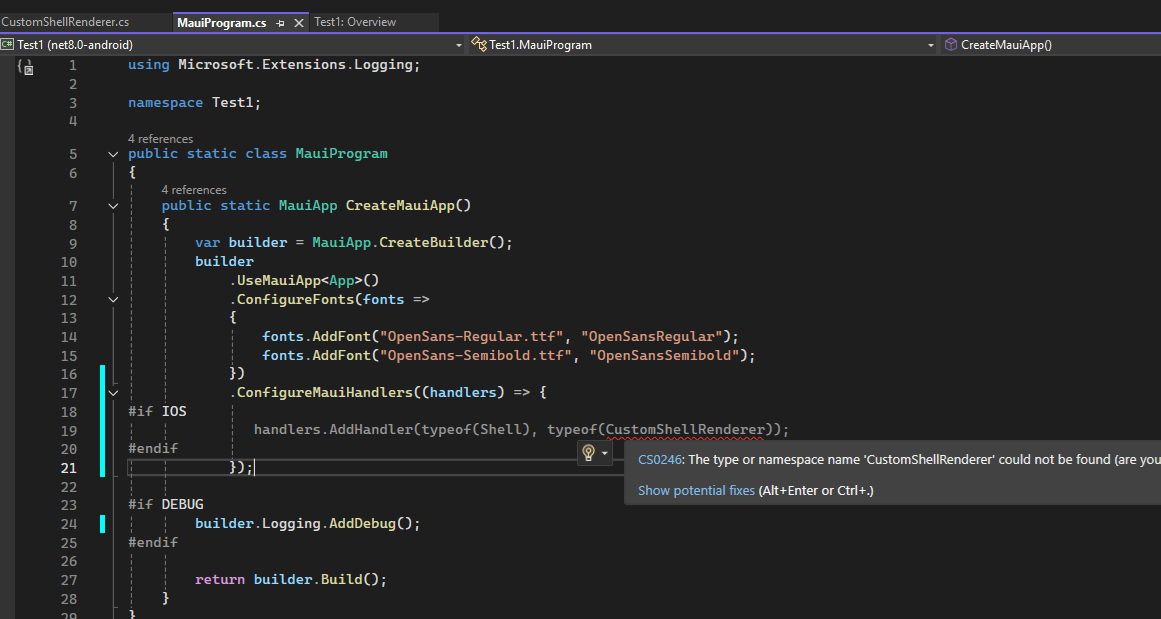The height and width of the screenshot is (619, 1161).
Task: Click 'namespace Test1;' on line 3
Action: click(x=195, y=102)
